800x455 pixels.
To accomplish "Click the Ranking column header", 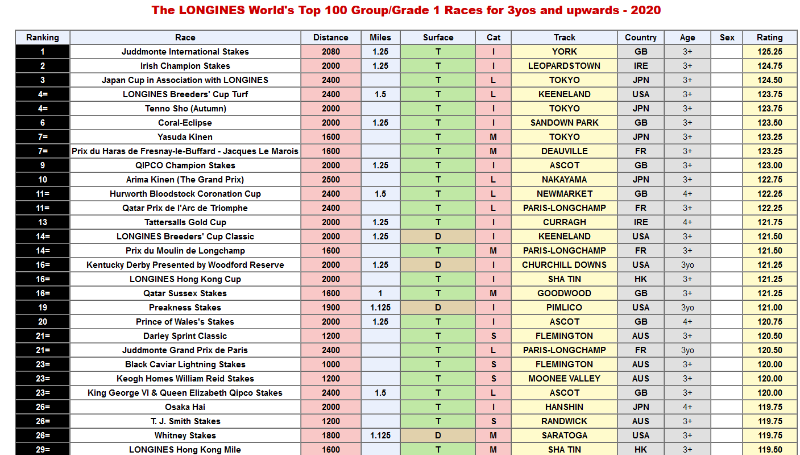I will (x=43, y=37).
